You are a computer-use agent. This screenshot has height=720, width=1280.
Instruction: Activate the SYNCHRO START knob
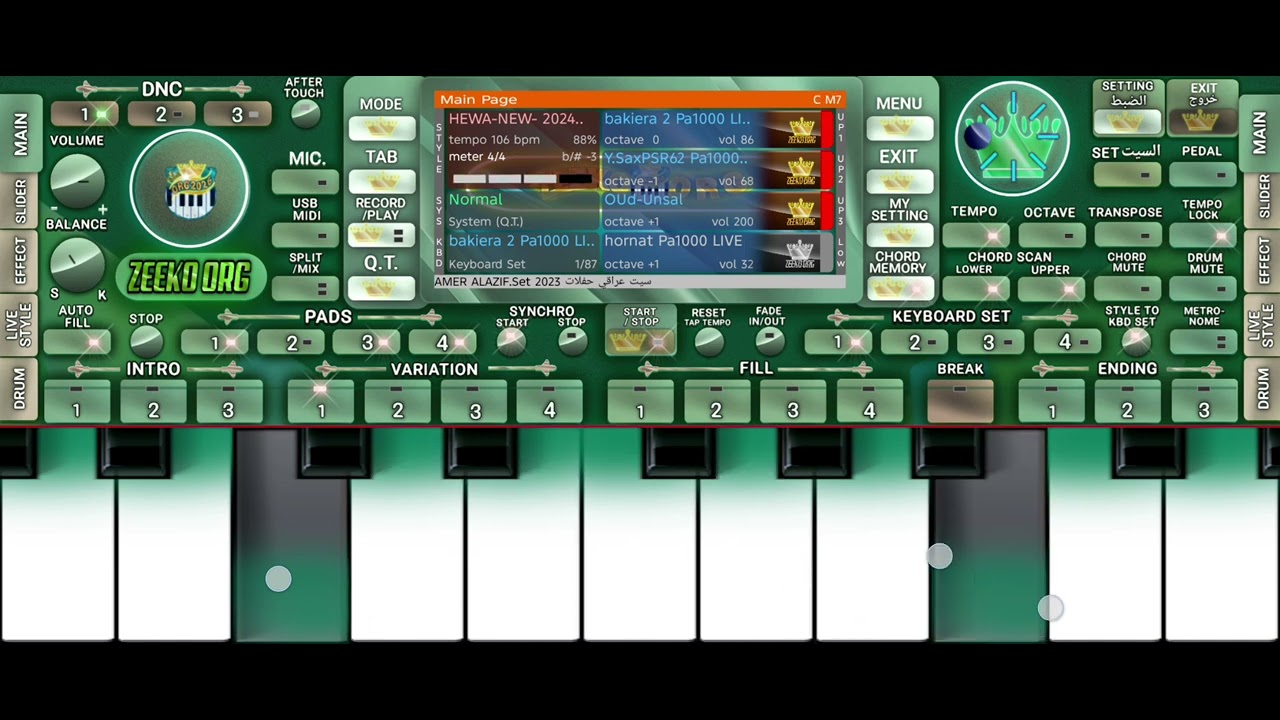(x=511, y=342)
